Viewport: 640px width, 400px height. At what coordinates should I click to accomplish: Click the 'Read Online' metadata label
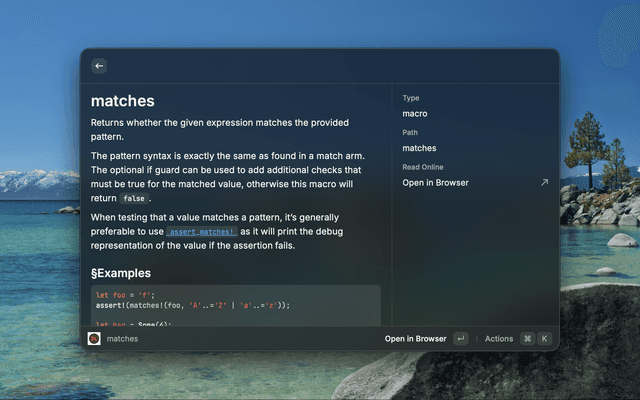click(422, 167)
